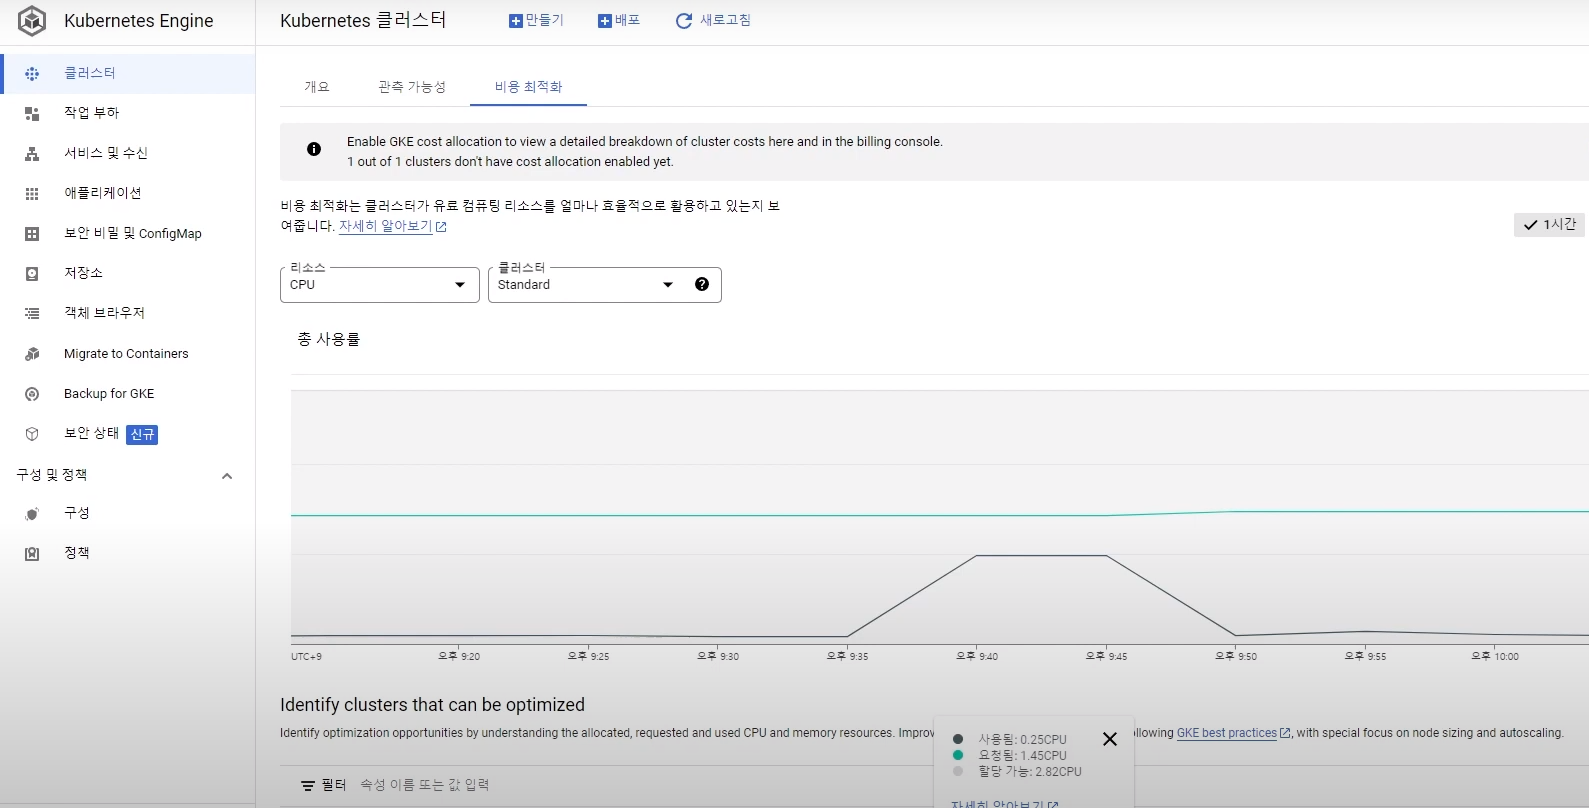Open the 저장소 storage icon
Image resolution: width=1589 pixels, height=808 pixels.
click(x=32, y=274)
